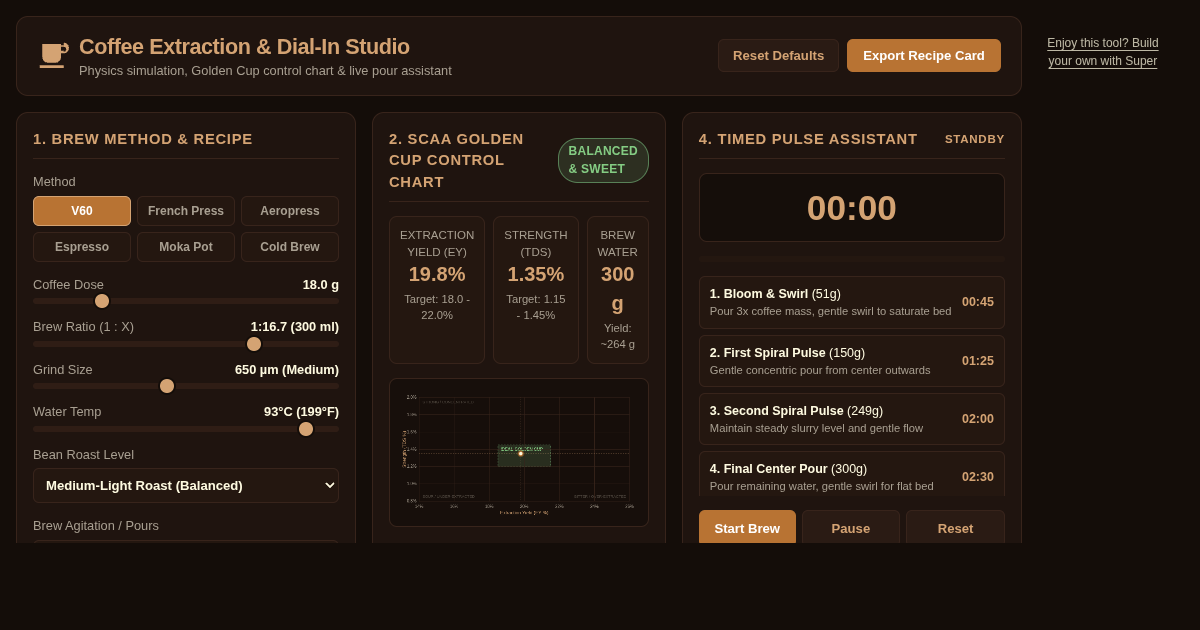Choose the Aeropress method
Viewport: 1200px width, 630px height.
click(290, 211)
